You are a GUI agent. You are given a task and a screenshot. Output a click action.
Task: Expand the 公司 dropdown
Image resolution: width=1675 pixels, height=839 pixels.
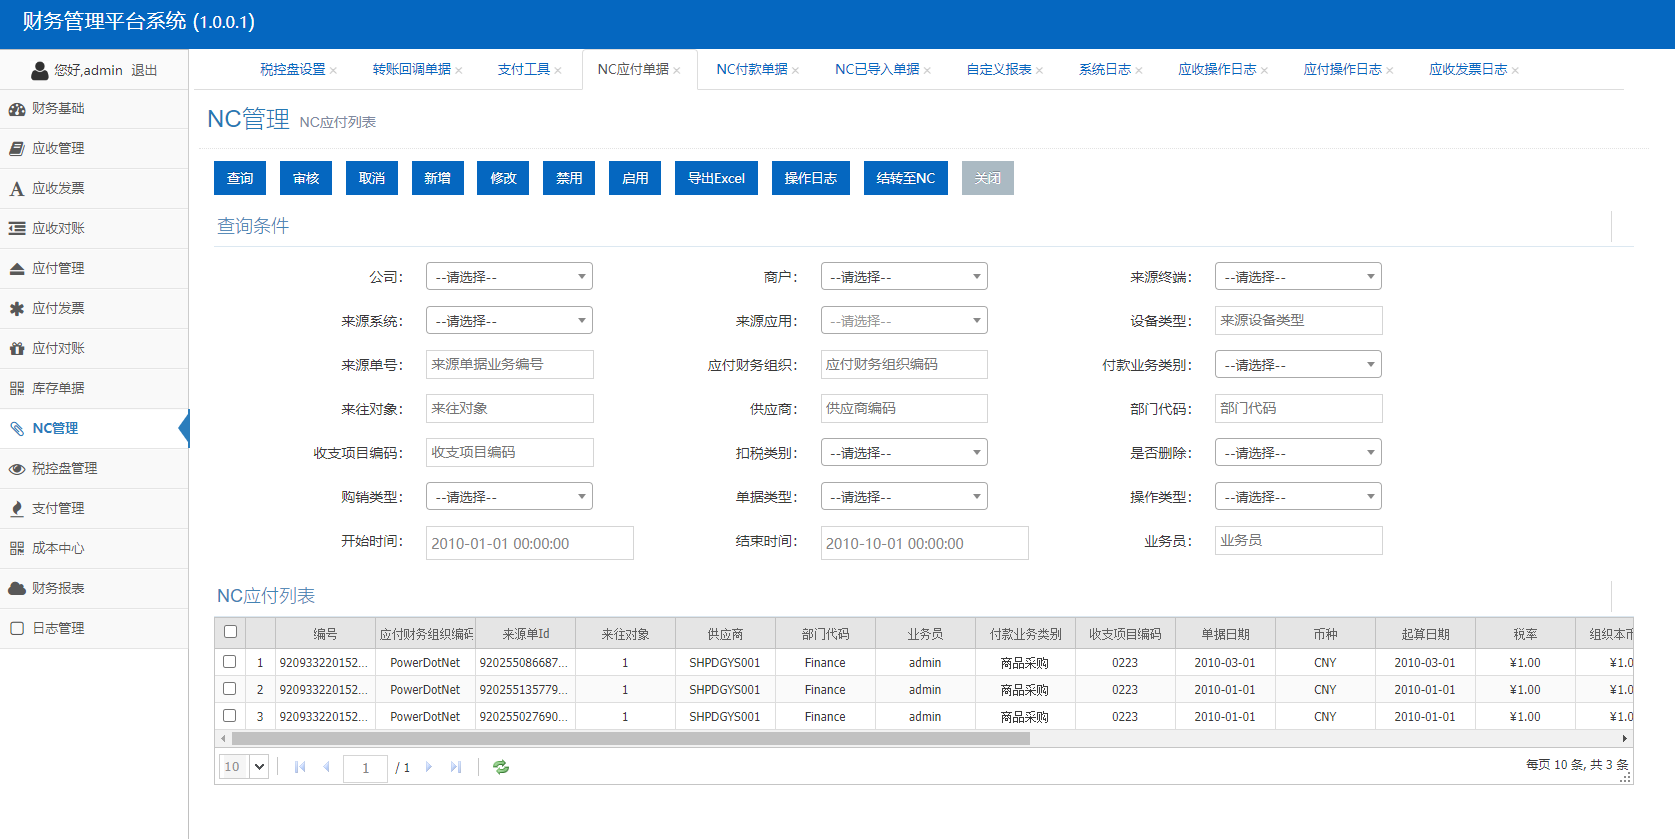509,277
